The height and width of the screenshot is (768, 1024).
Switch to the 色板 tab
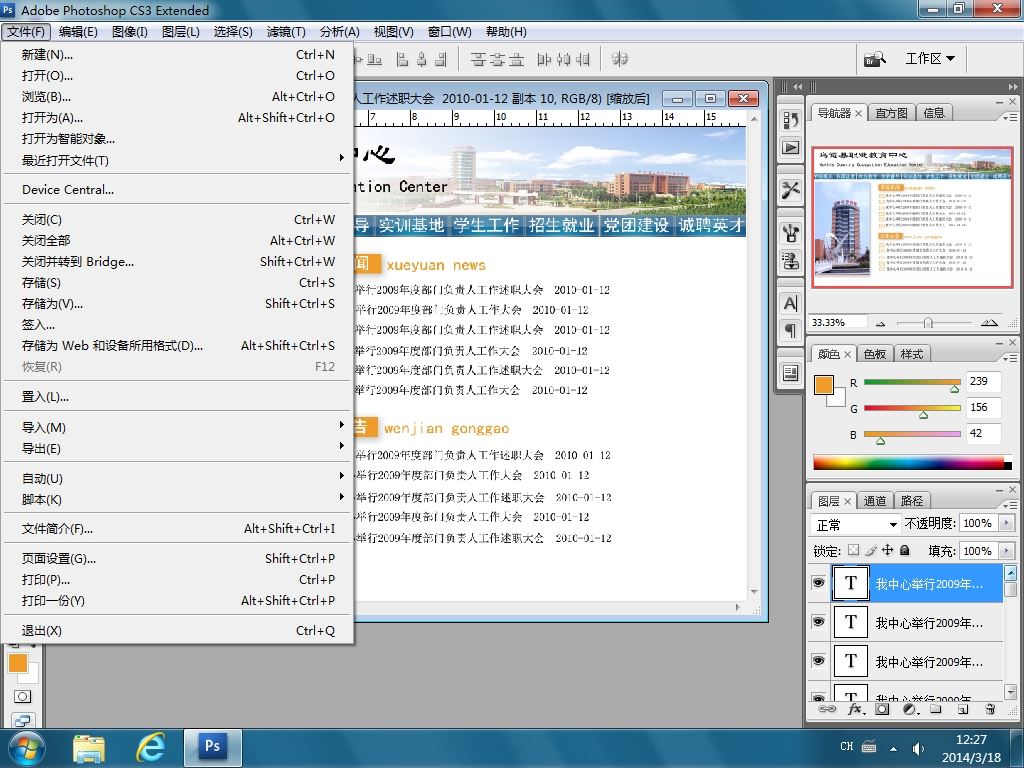[x=874, y=354]
